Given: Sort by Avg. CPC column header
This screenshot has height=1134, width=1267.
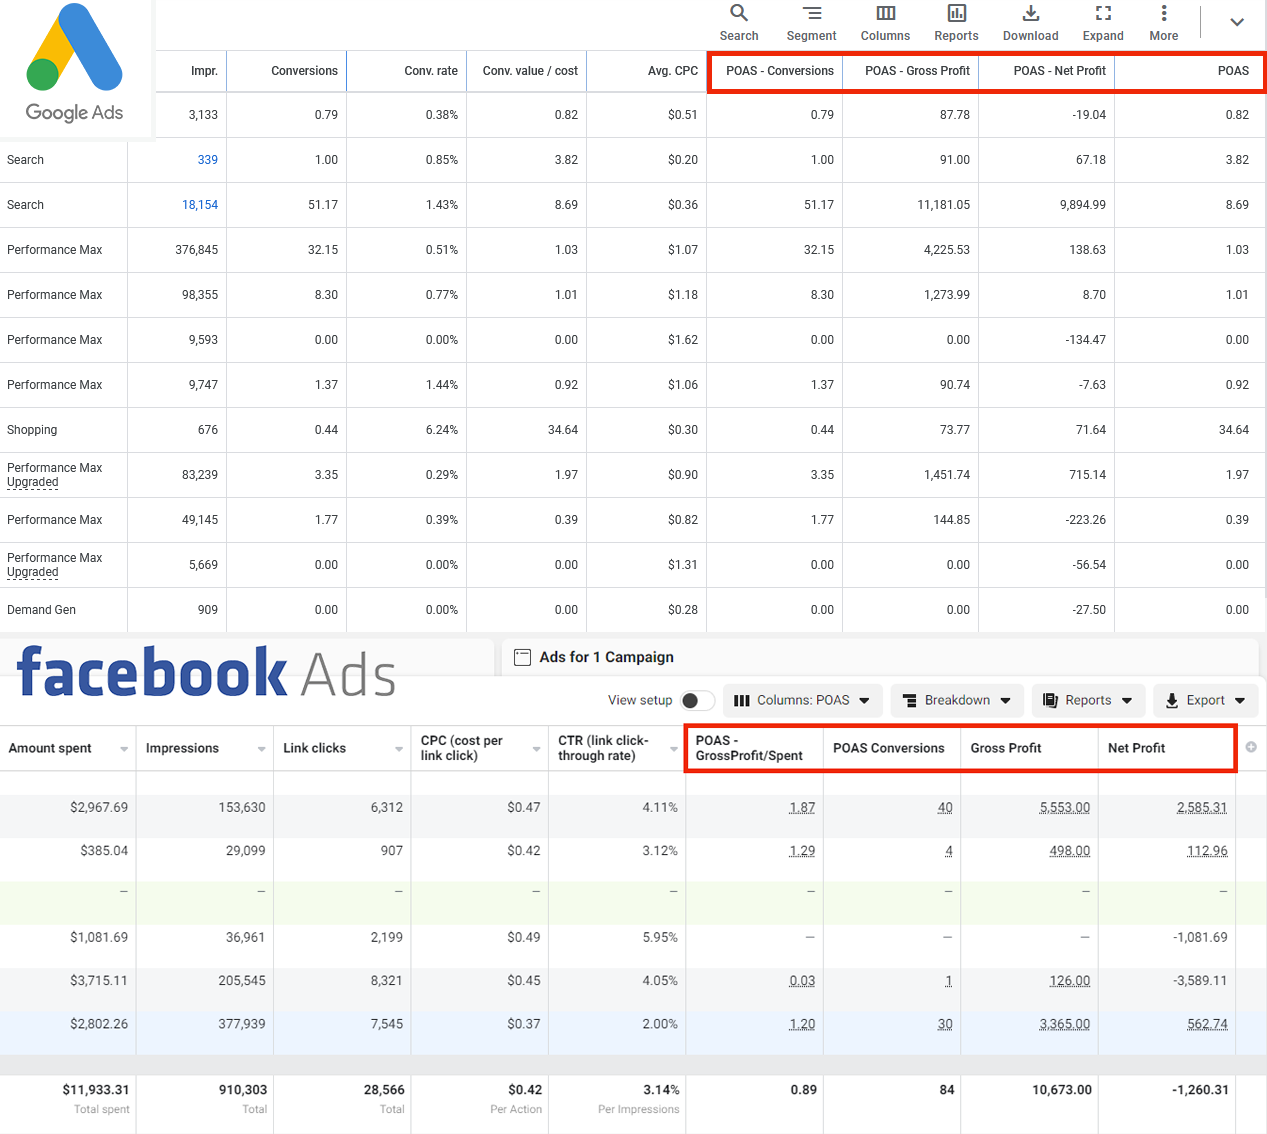Looking at the screenshot, I should [673, 71].
